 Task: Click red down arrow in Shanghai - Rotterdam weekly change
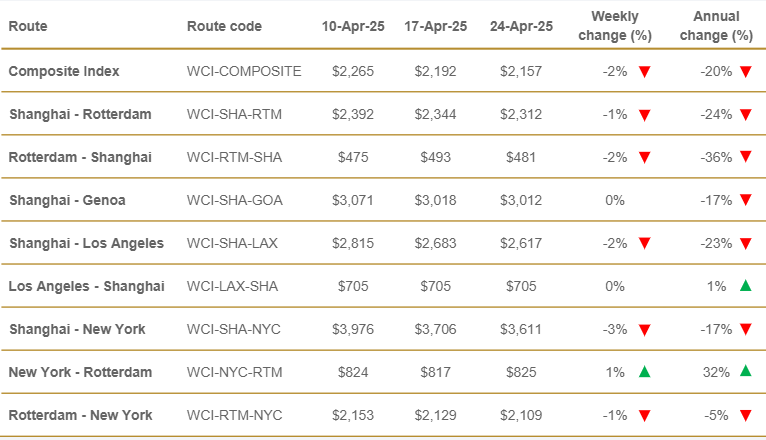click(x=644, y=115)
